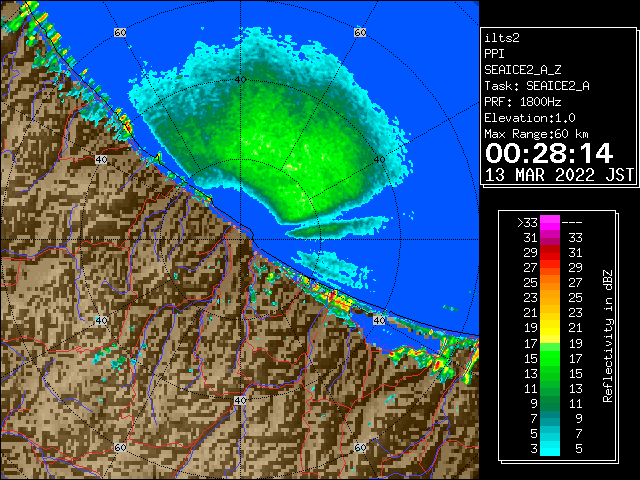
Task: Click the magenta >33 dBZ legend swatch
Action: coord(549,223)
